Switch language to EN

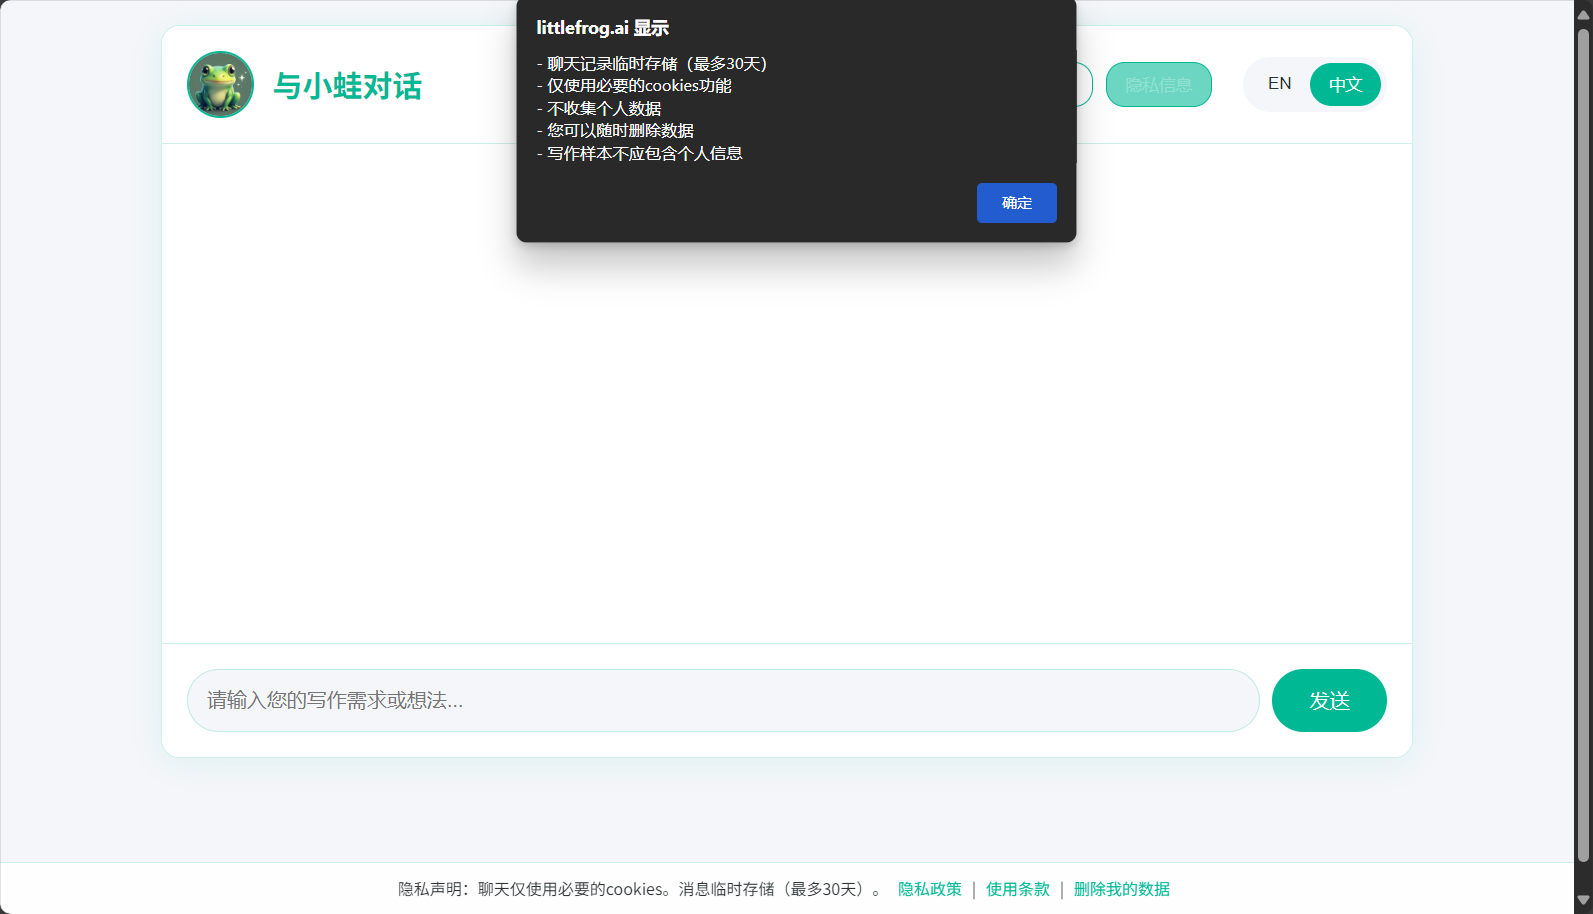[x=1279, y=84]
